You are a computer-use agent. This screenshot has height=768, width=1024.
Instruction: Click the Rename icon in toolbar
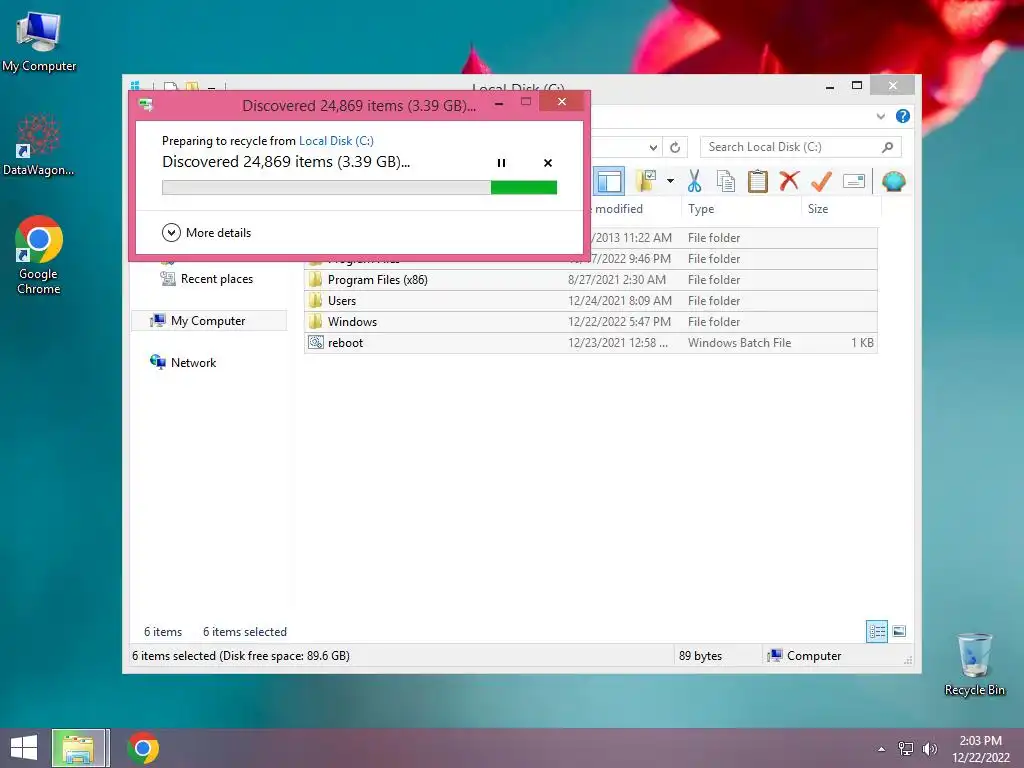pyautogui.click(x=854, y=181)
